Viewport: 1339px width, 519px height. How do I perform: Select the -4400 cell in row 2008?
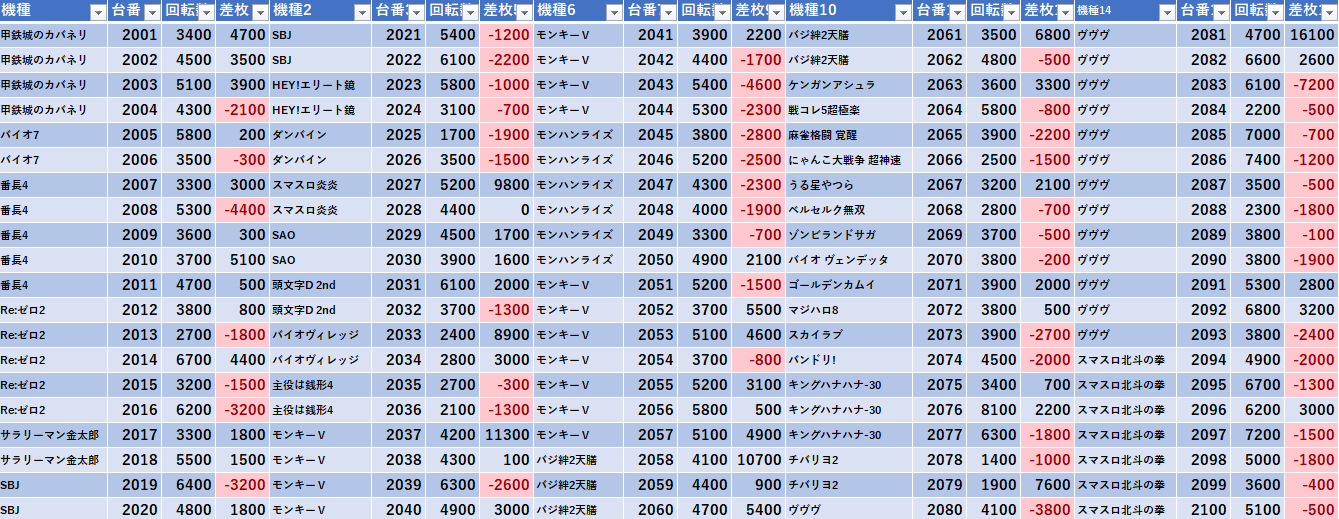pyautogui.click(x=242, y=210)
